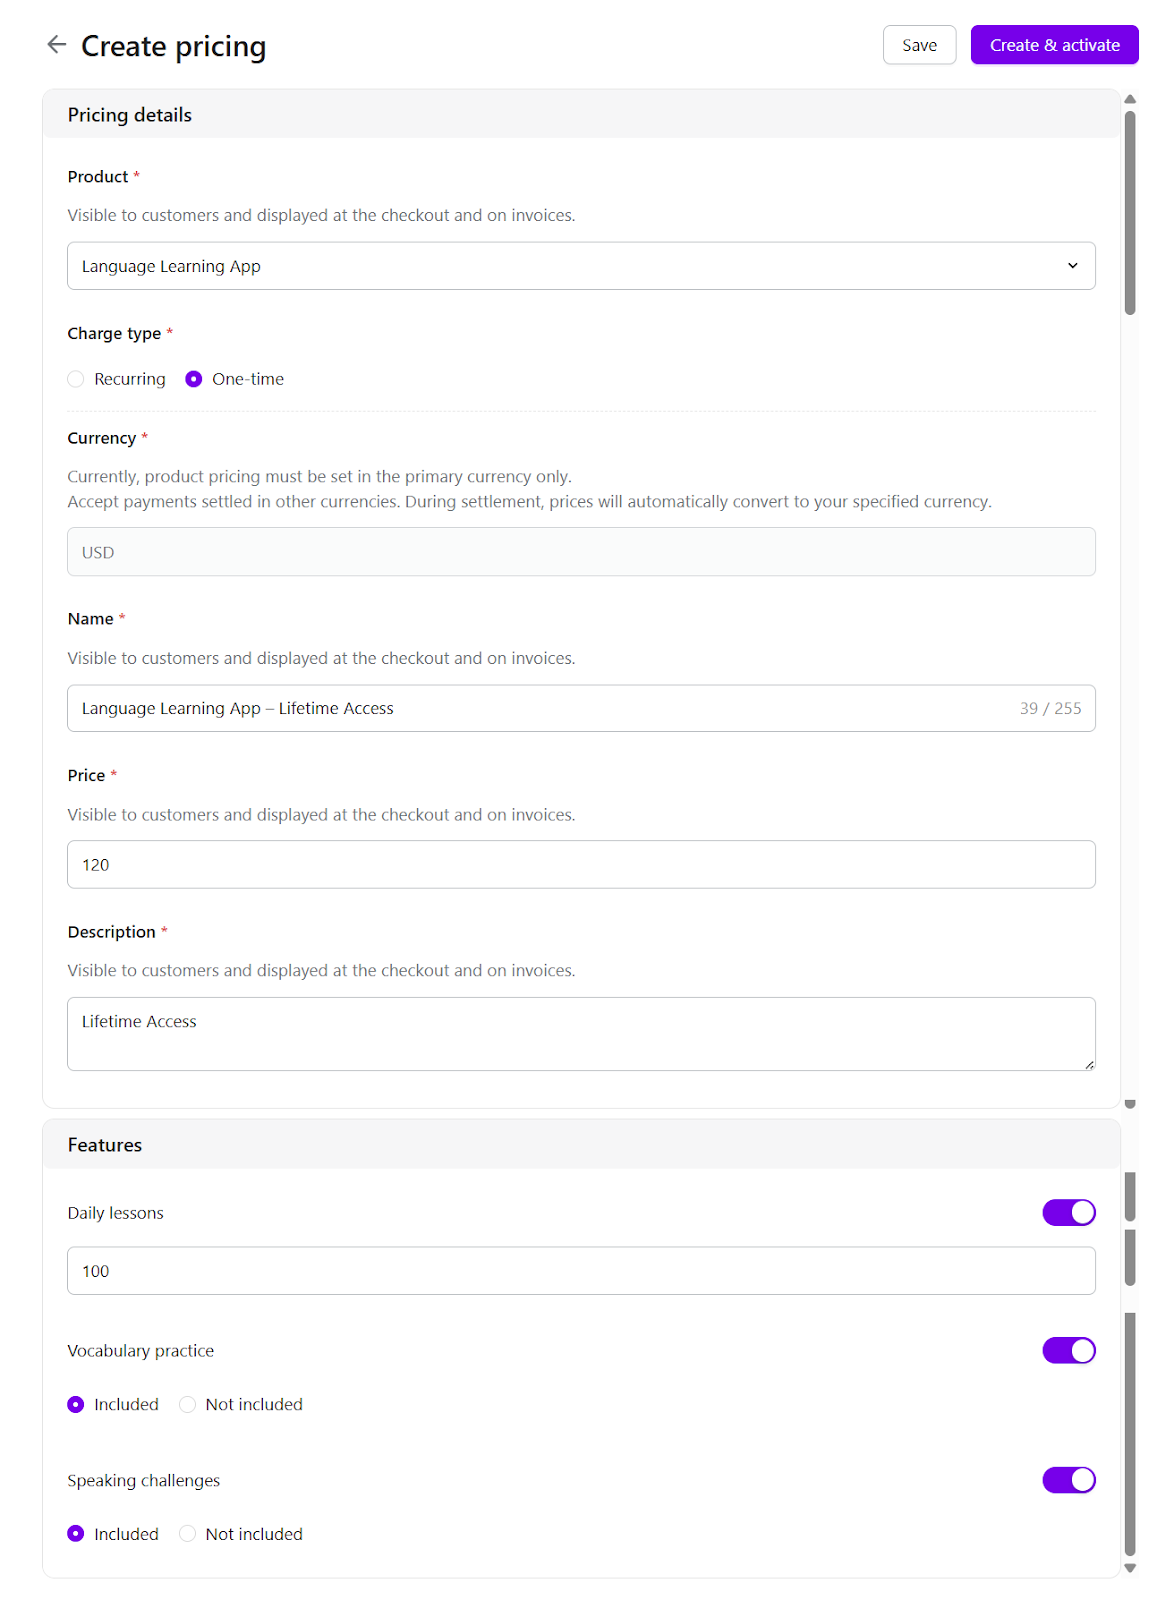This screenshot has width=1174, height=1600.
Task: Click the Save button
Action: coord(919,45)
